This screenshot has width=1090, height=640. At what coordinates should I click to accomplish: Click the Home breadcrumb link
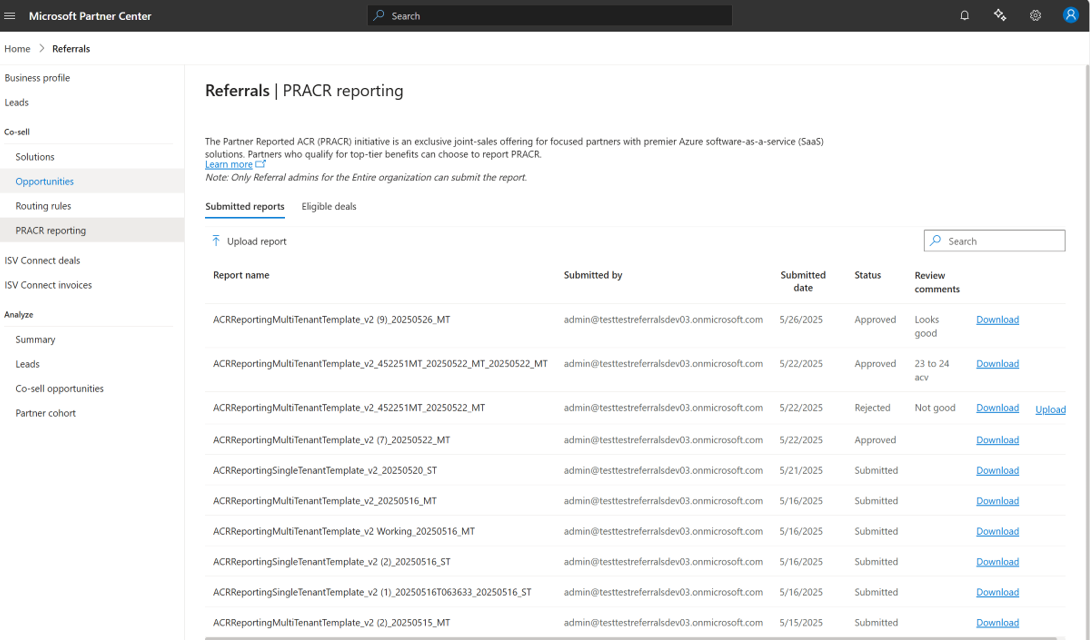point(17,49)
